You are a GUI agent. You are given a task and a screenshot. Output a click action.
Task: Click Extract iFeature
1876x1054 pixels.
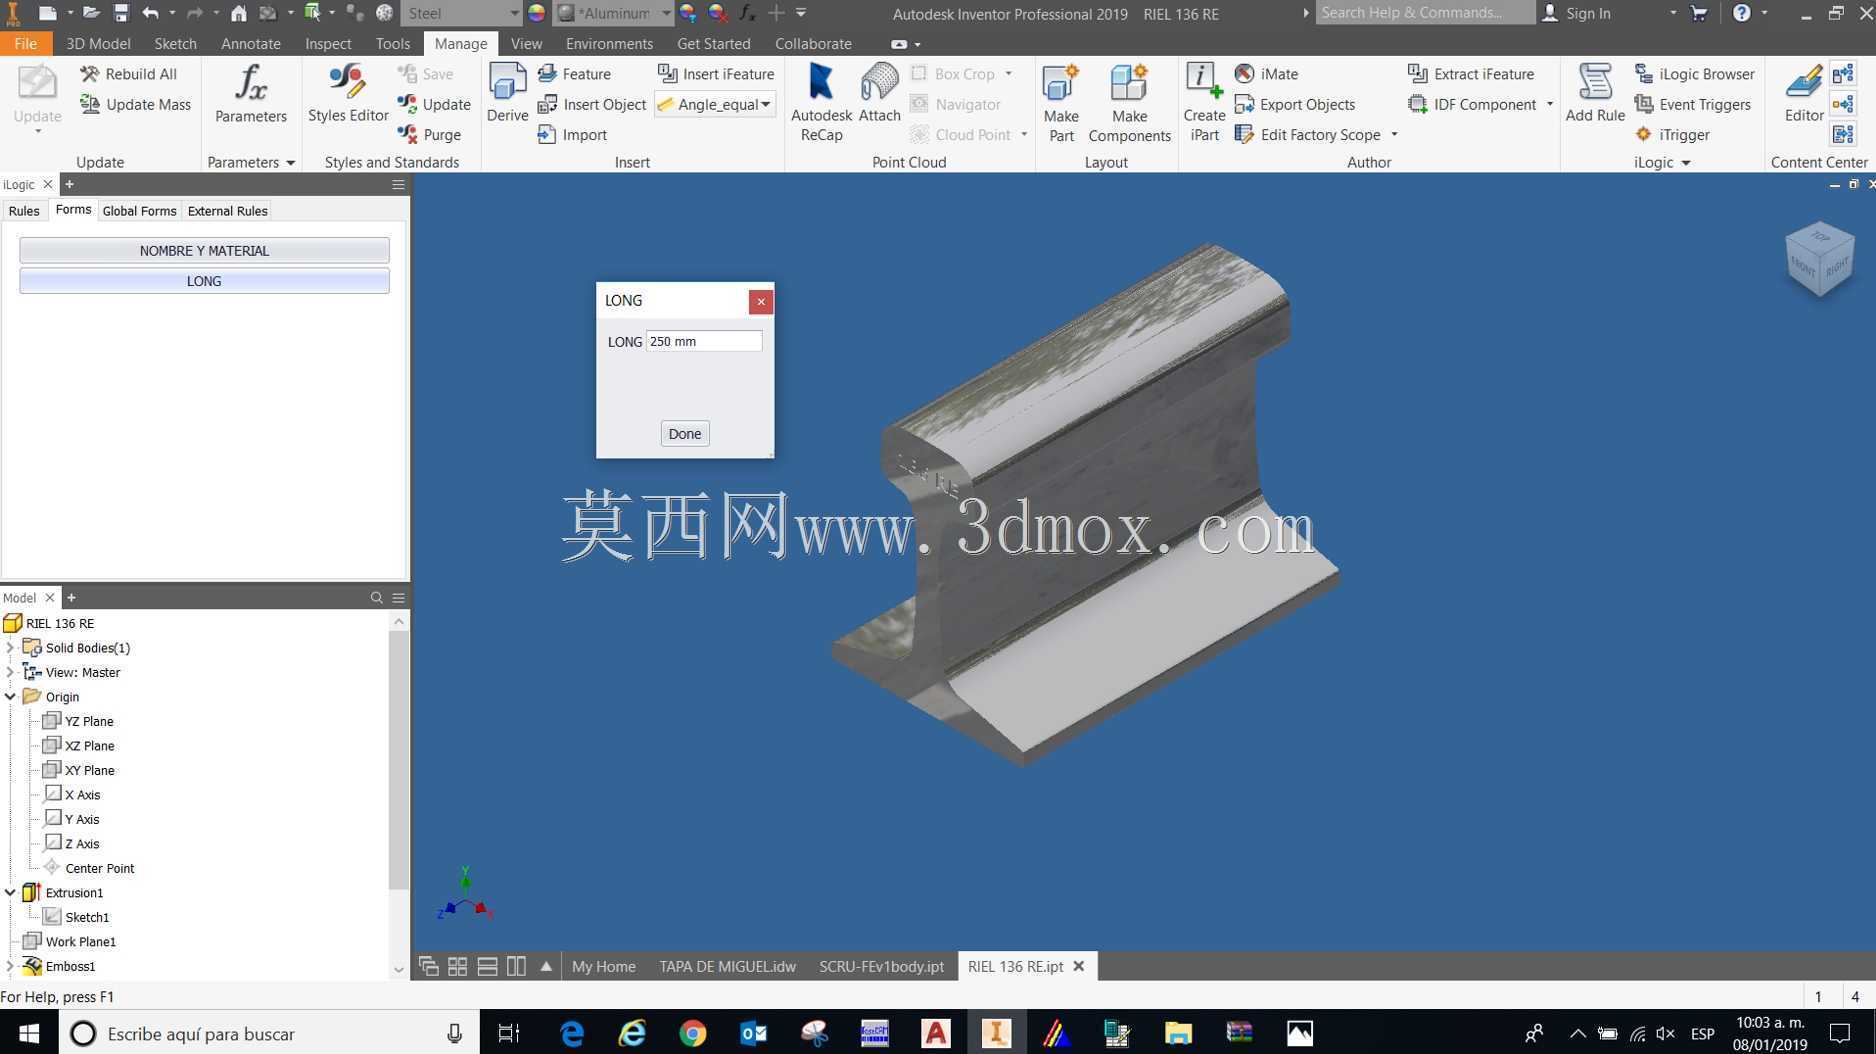[x=1471, y=74]
